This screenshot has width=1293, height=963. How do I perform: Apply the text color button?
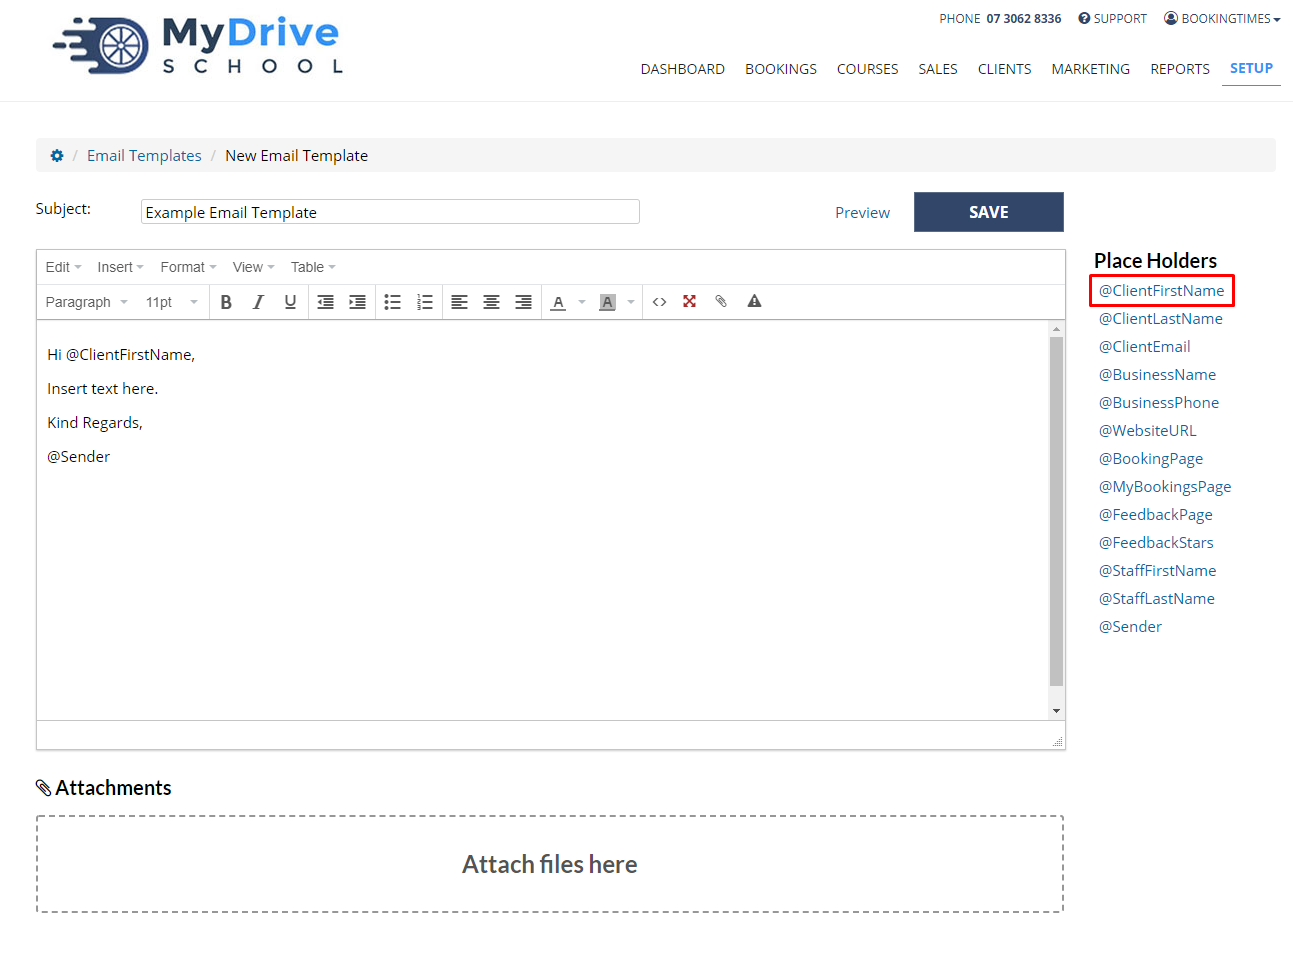coord(558,302)
